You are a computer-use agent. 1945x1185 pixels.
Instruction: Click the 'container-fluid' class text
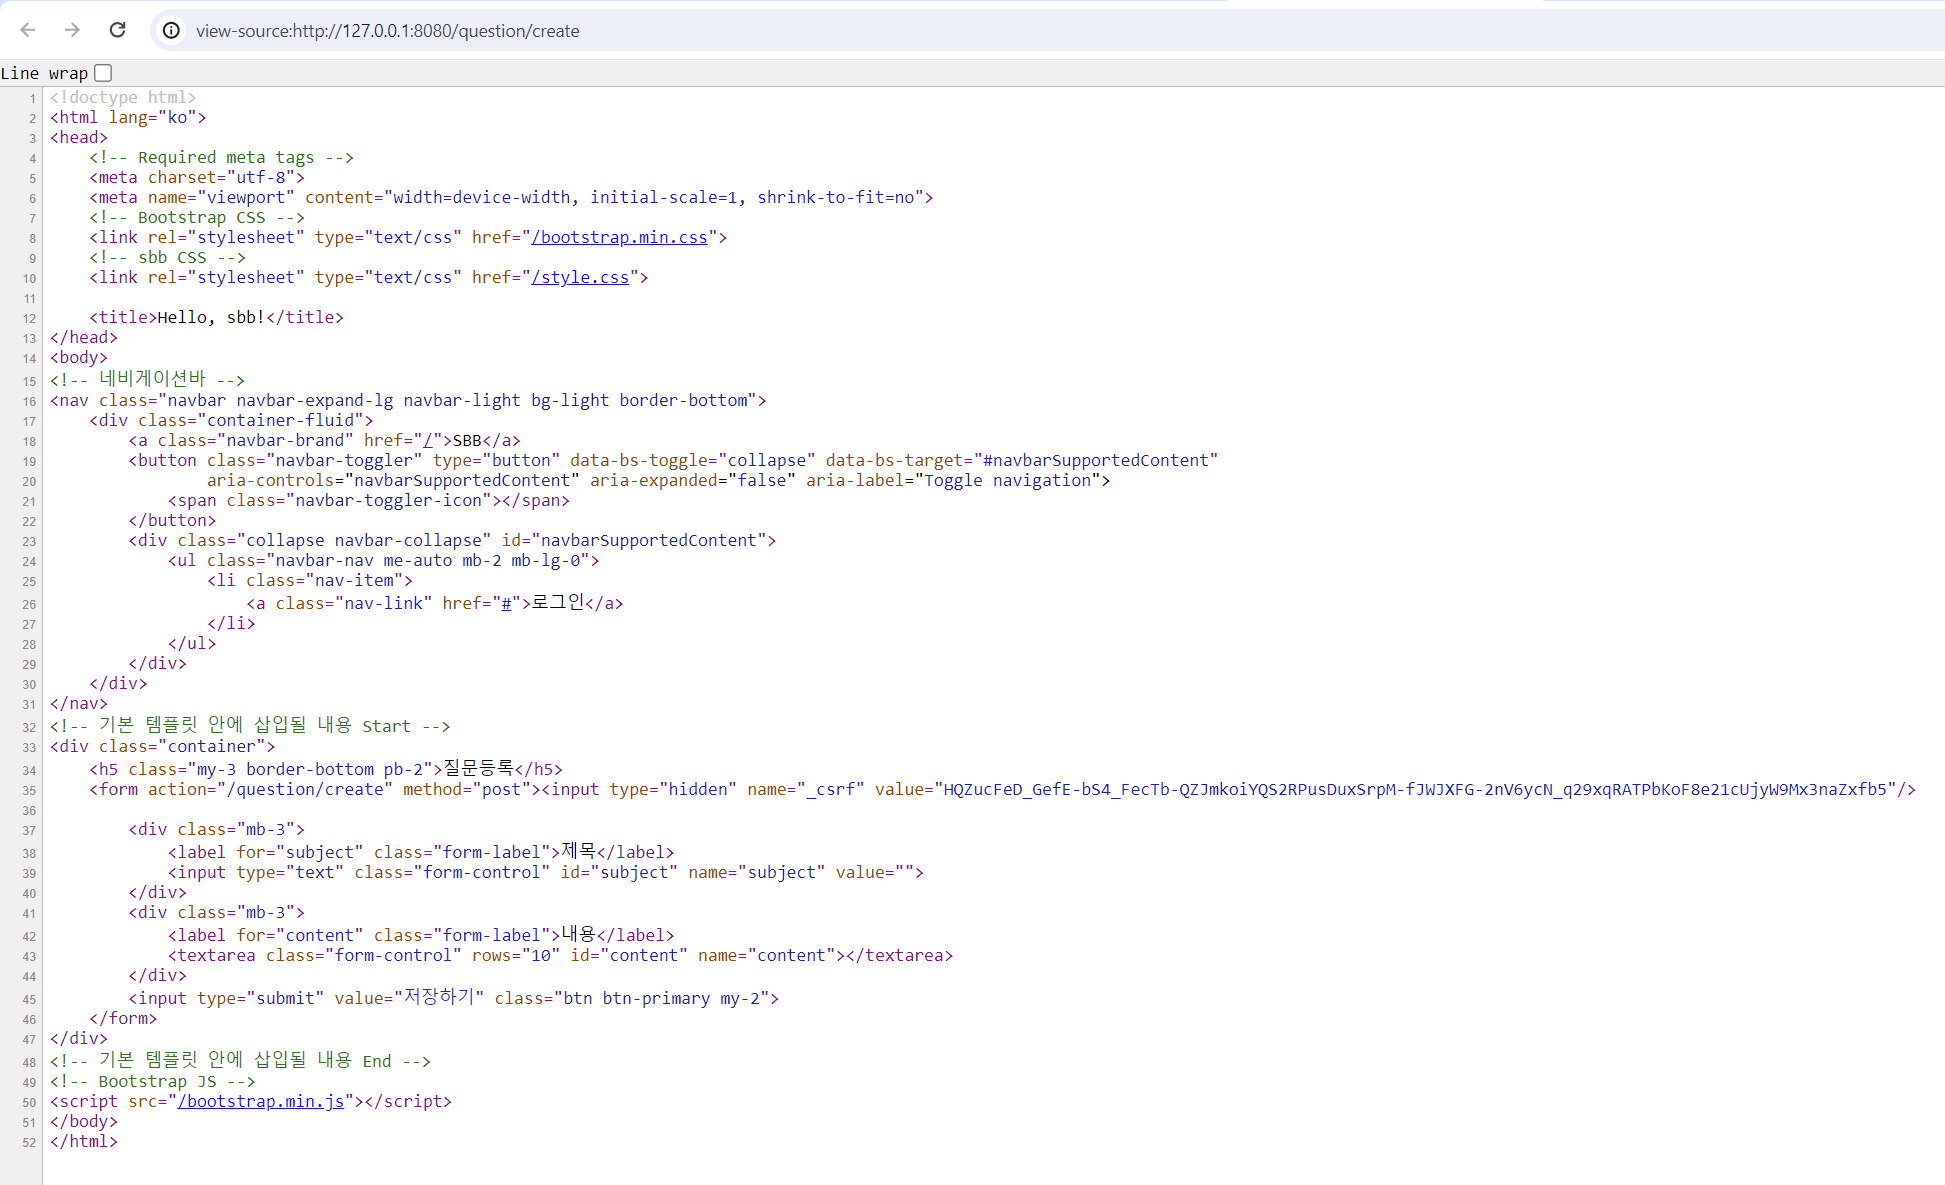coord(280,420)
